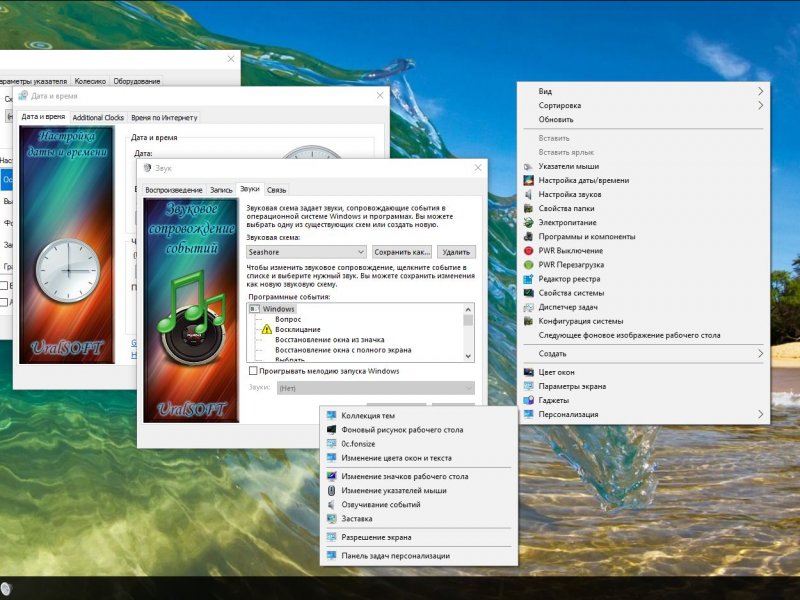This screenshot has width=800, height=600.
Task: Switch to the Воспроизведение tab in Sound window
Action: click(174, 190)
